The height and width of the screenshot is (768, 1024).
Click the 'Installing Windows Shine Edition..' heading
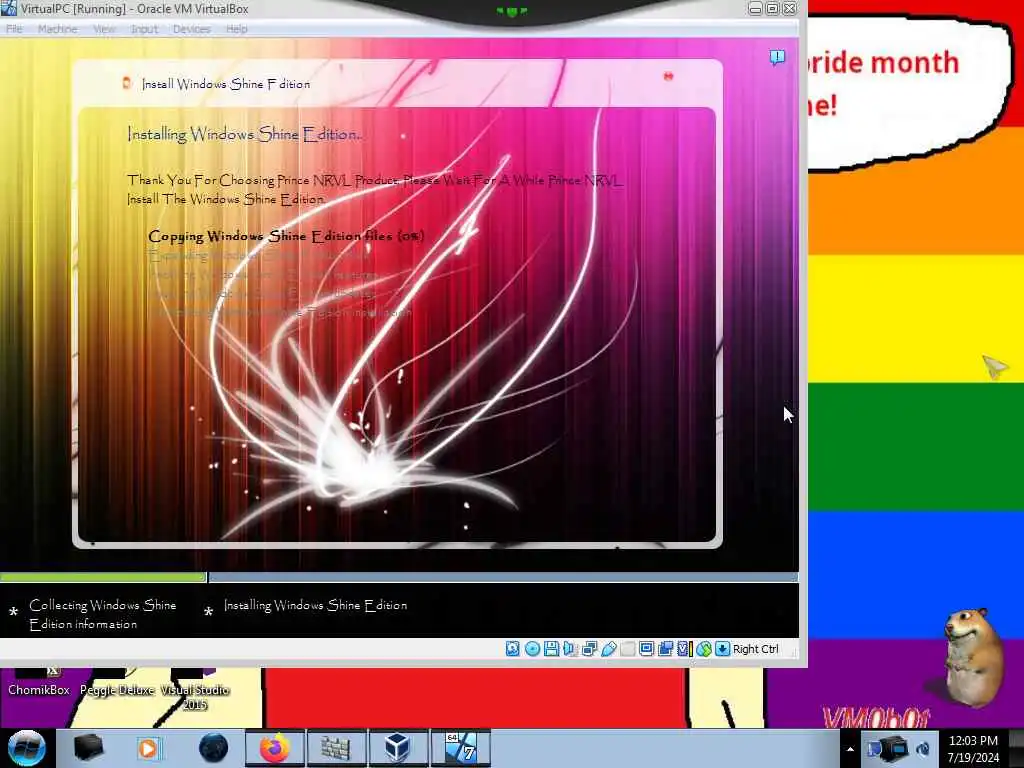(244, 135)
